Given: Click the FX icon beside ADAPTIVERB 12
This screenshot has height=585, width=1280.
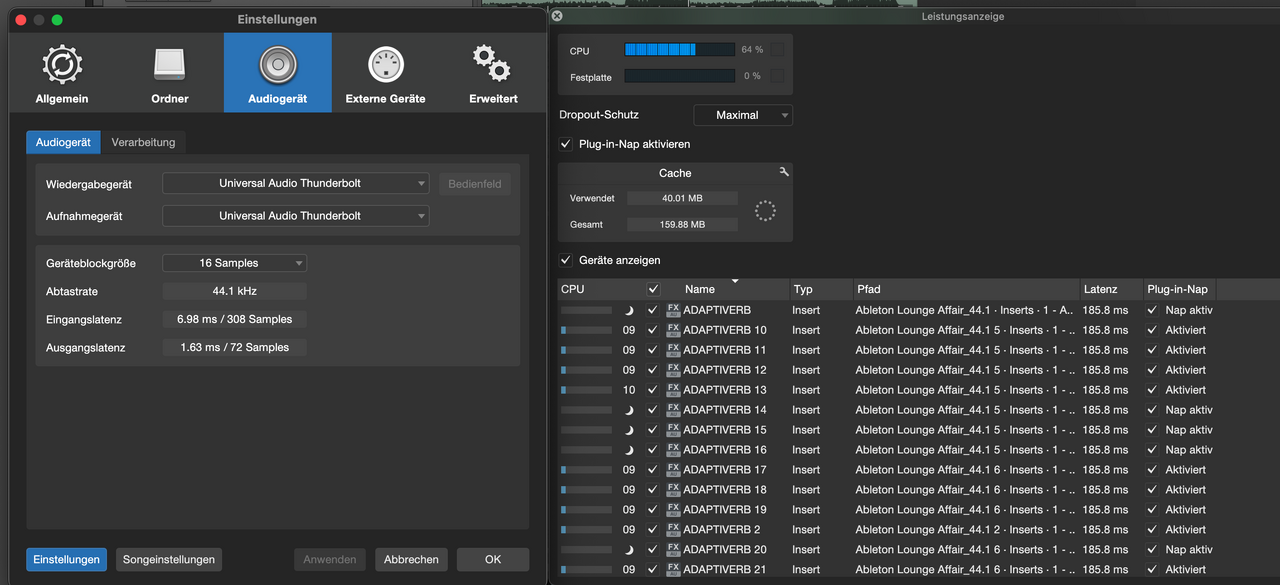Looking at the screenshot, I should [673, 370].
